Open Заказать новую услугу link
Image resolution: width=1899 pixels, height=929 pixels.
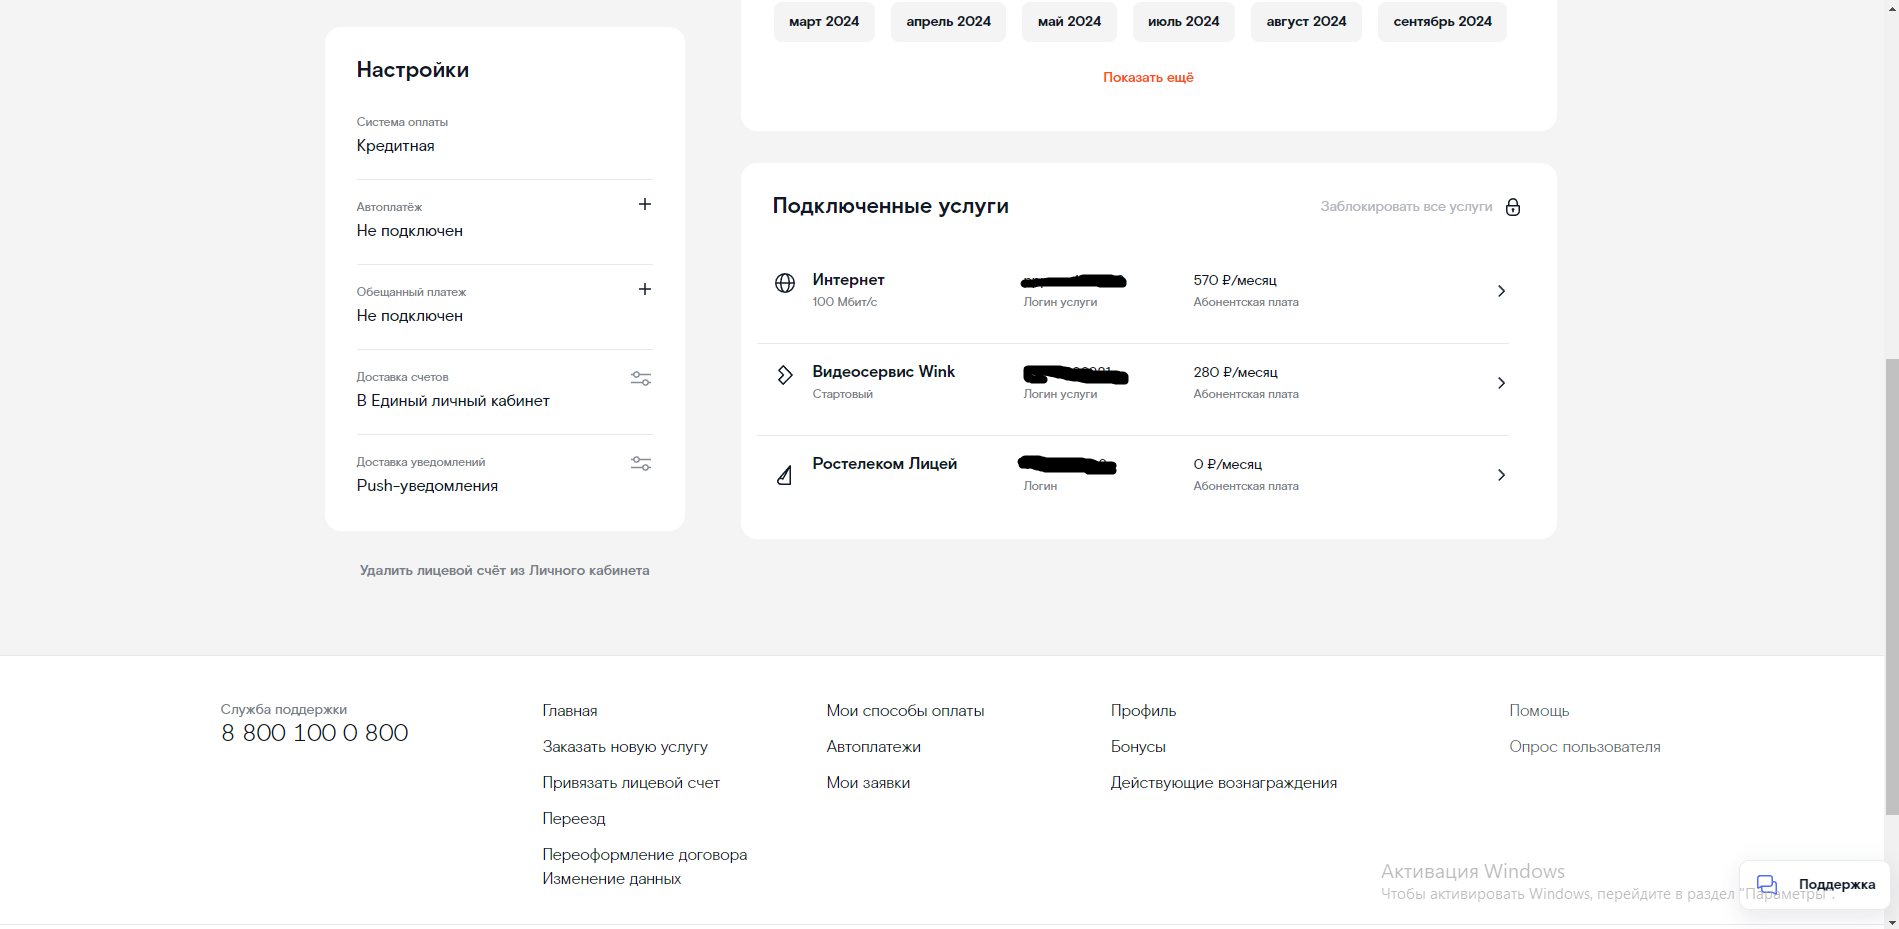[x=625, y=747]
